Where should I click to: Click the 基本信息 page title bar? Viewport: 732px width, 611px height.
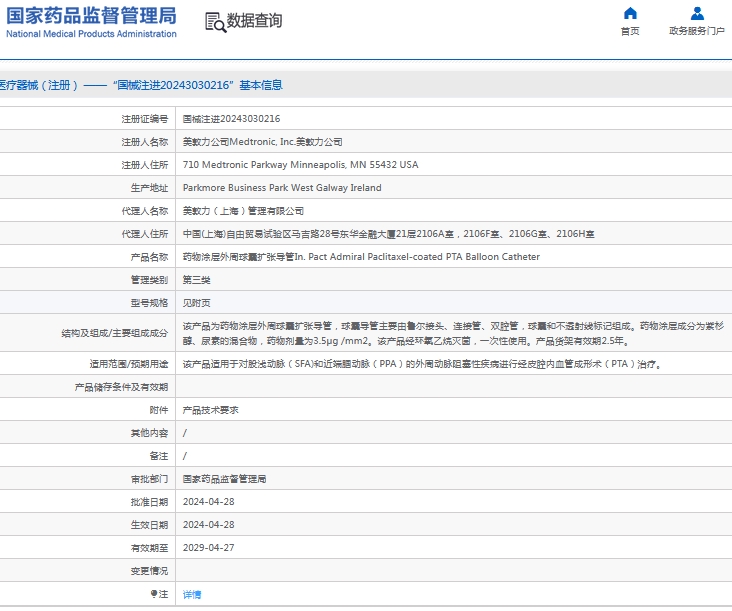(366, 85)
